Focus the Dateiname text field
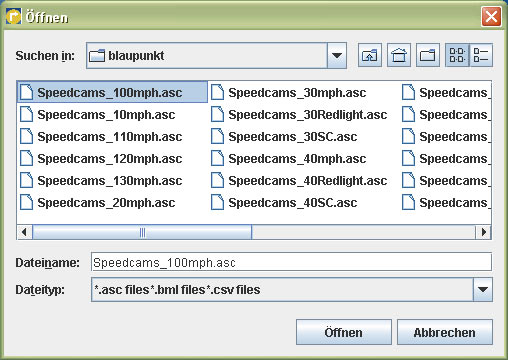508x360 pixels. pyautogui.click(x=291, y=262)
